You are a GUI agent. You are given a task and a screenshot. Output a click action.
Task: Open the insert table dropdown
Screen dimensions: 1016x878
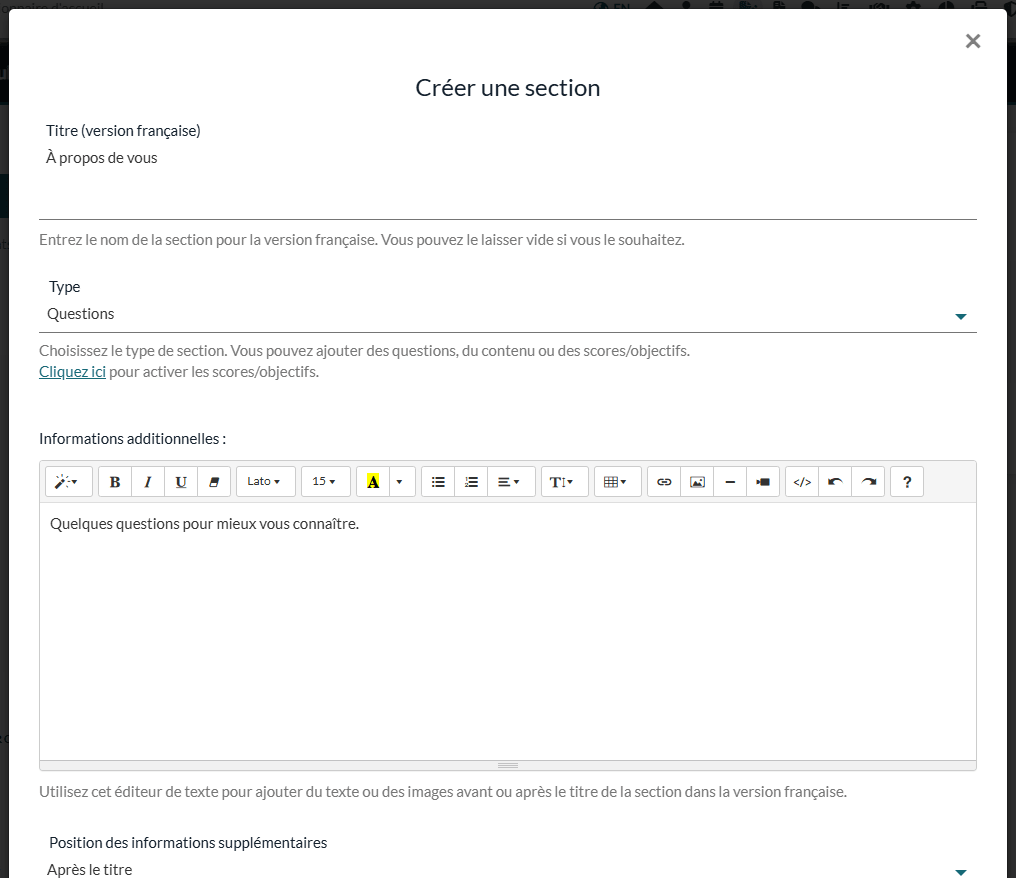618,481
